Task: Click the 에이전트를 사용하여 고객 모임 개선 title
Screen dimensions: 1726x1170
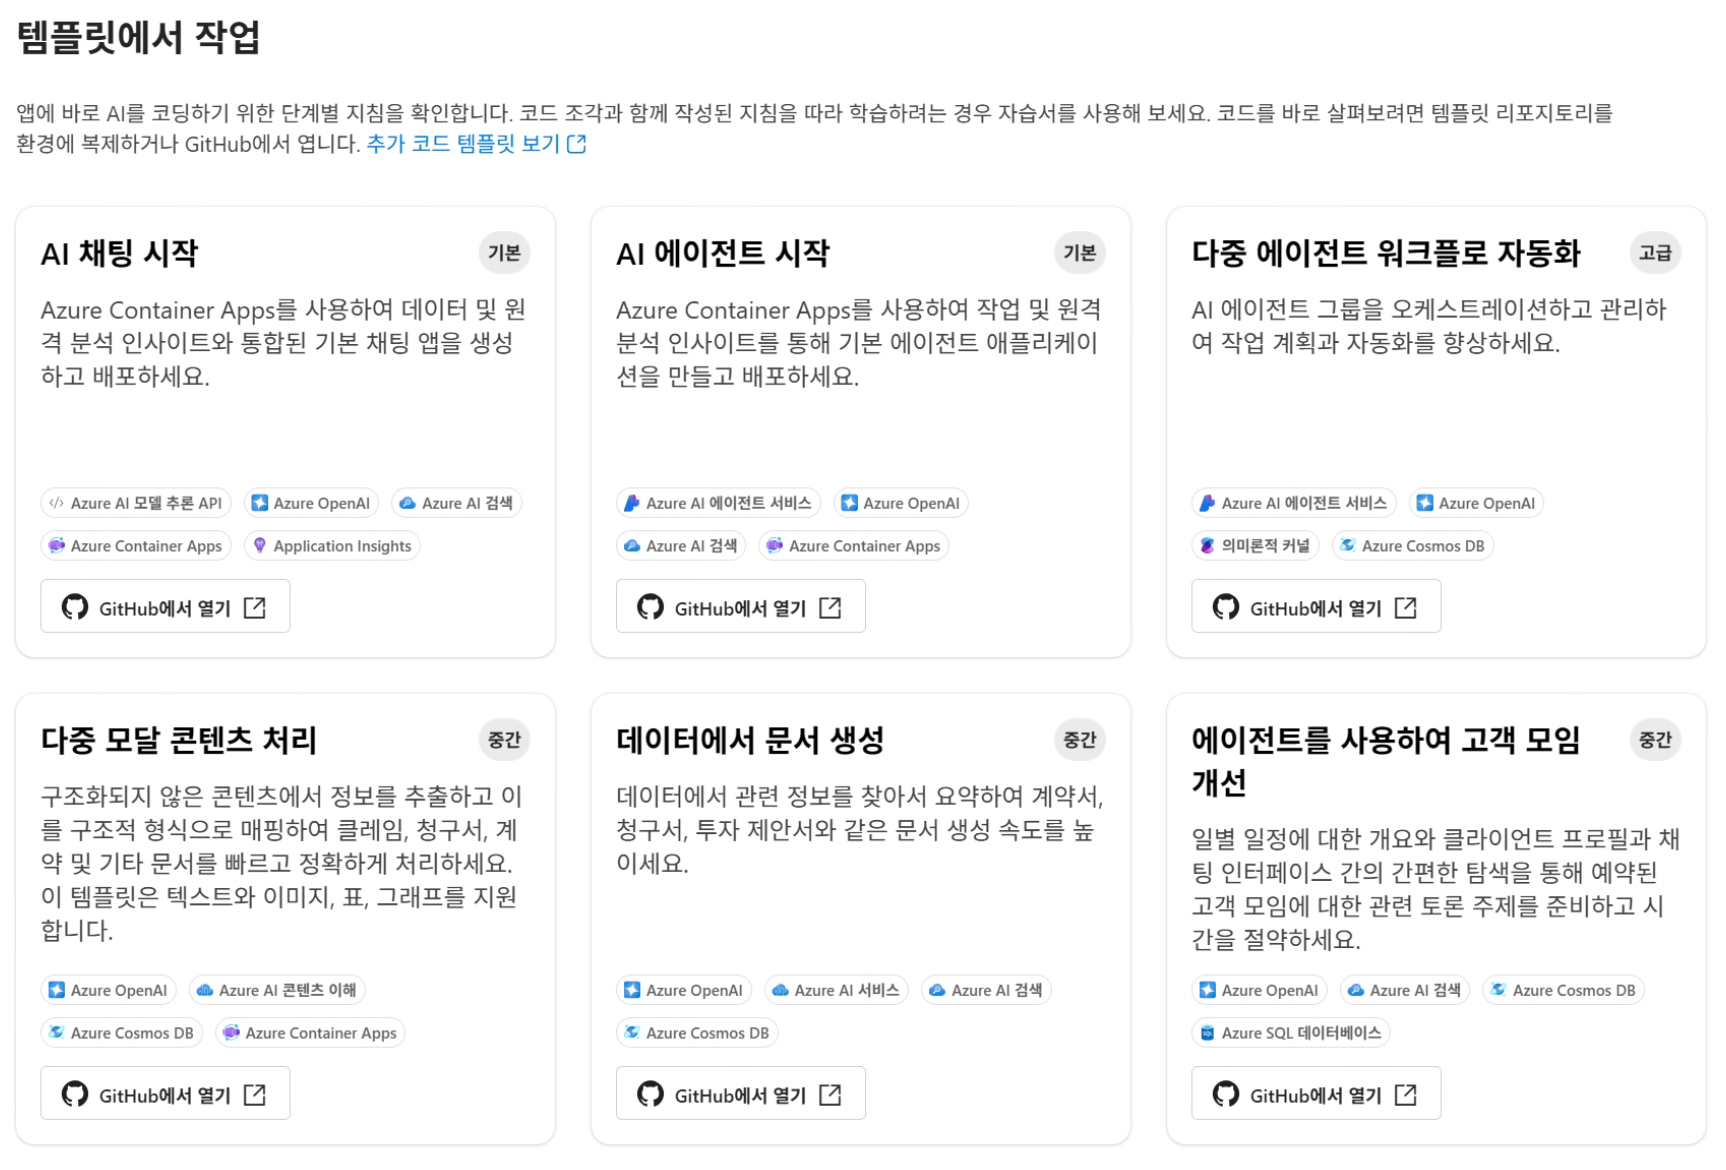Action: (x=1385, y=761)
